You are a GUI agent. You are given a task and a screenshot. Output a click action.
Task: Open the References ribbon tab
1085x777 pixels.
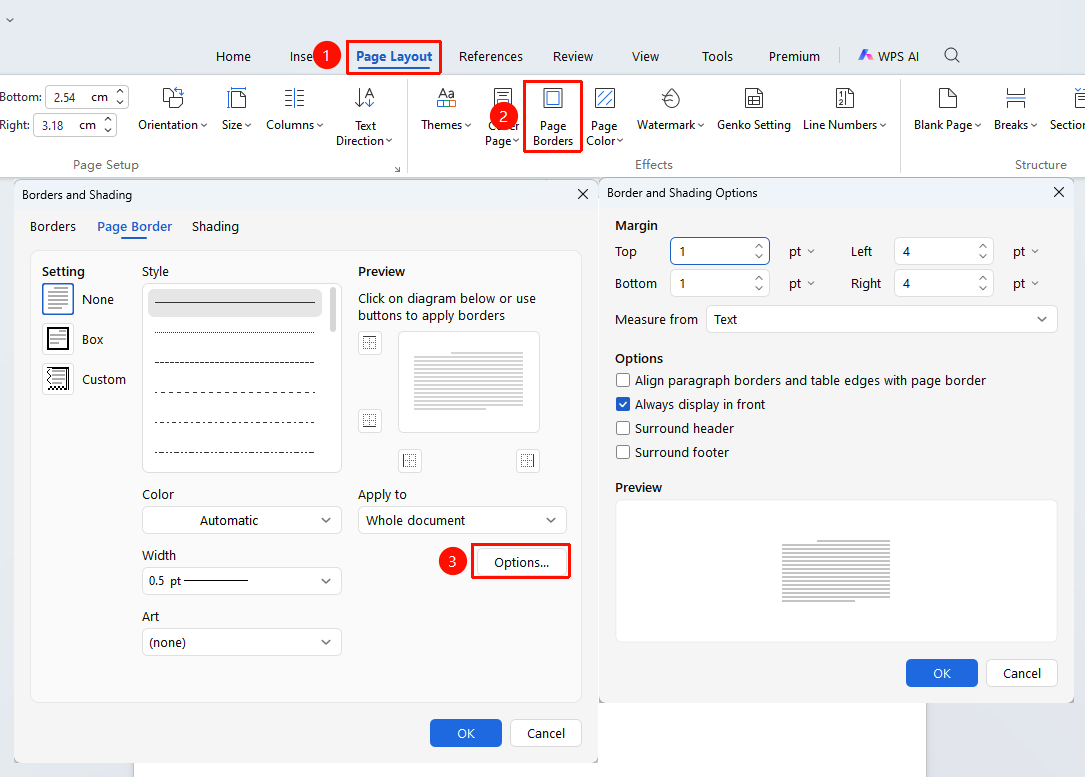pos(491,56)
